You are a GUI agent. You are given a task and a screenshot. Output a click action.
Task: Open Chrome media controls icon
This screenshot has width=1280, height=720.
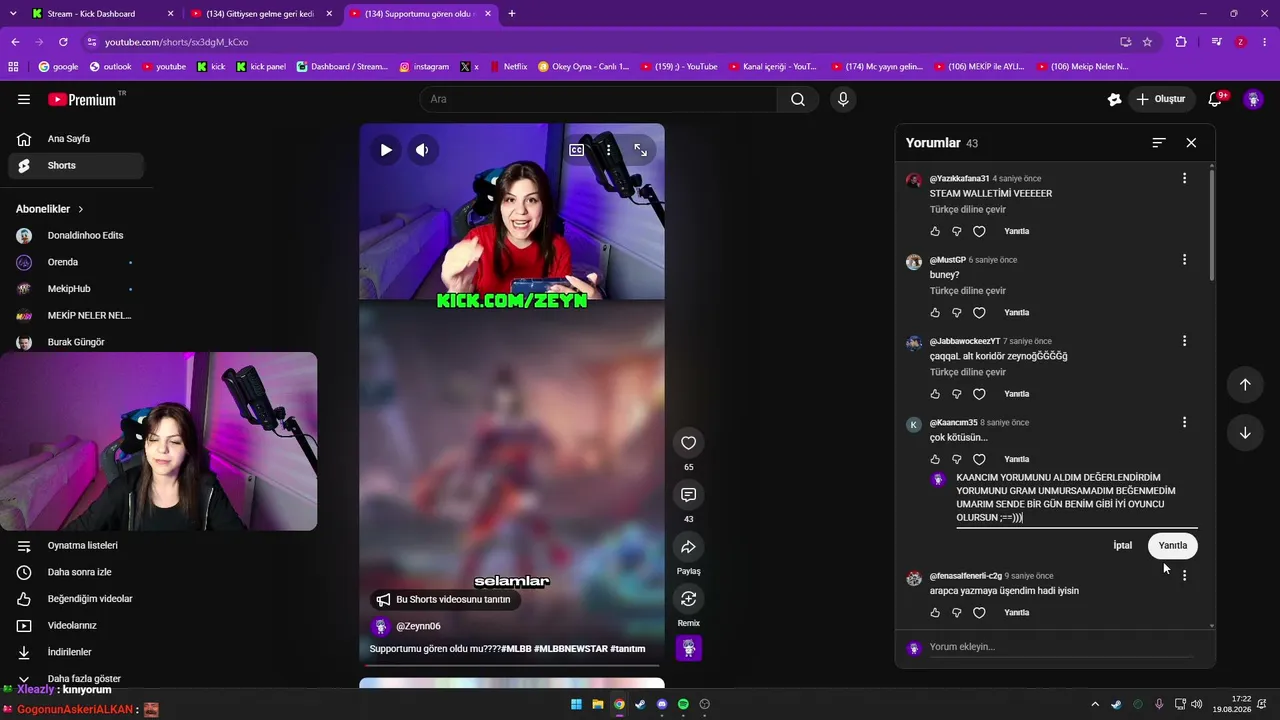(x=1216, y=42)
